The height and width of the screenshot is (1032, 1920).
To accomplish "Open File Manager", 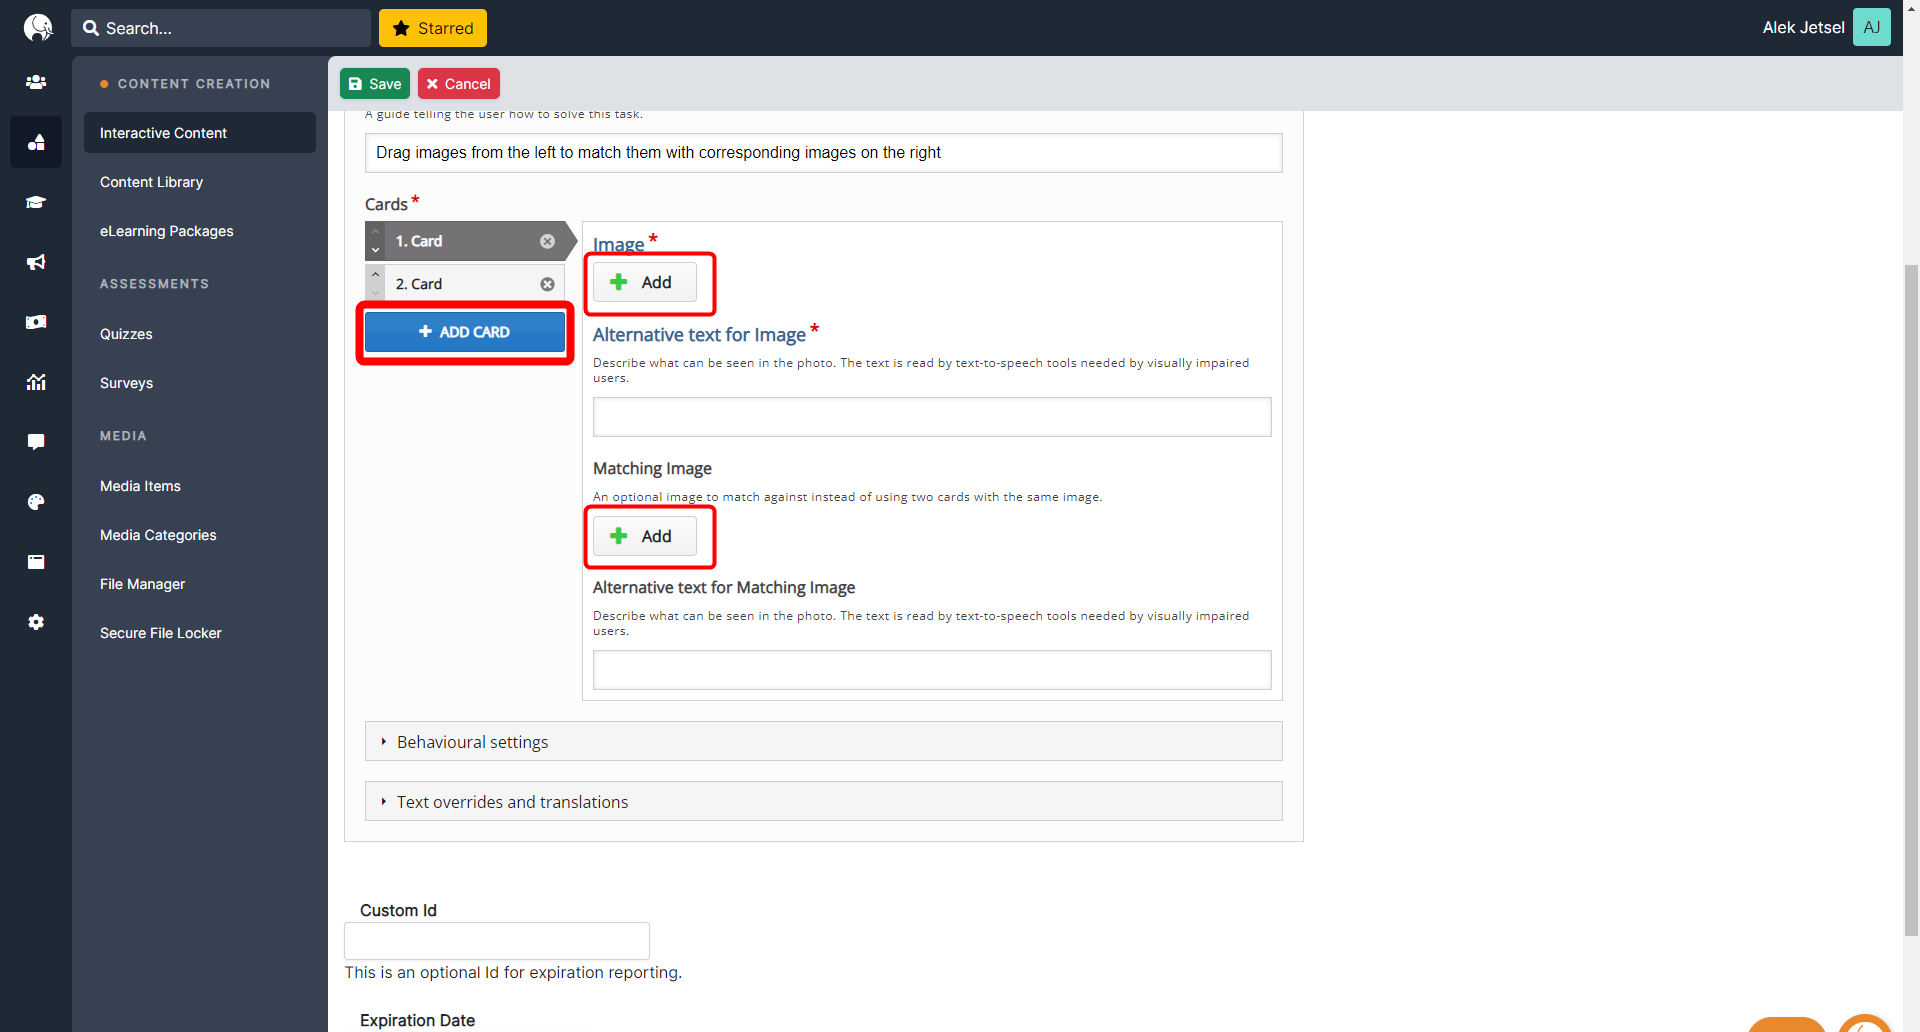I will [x=142, y=584].
